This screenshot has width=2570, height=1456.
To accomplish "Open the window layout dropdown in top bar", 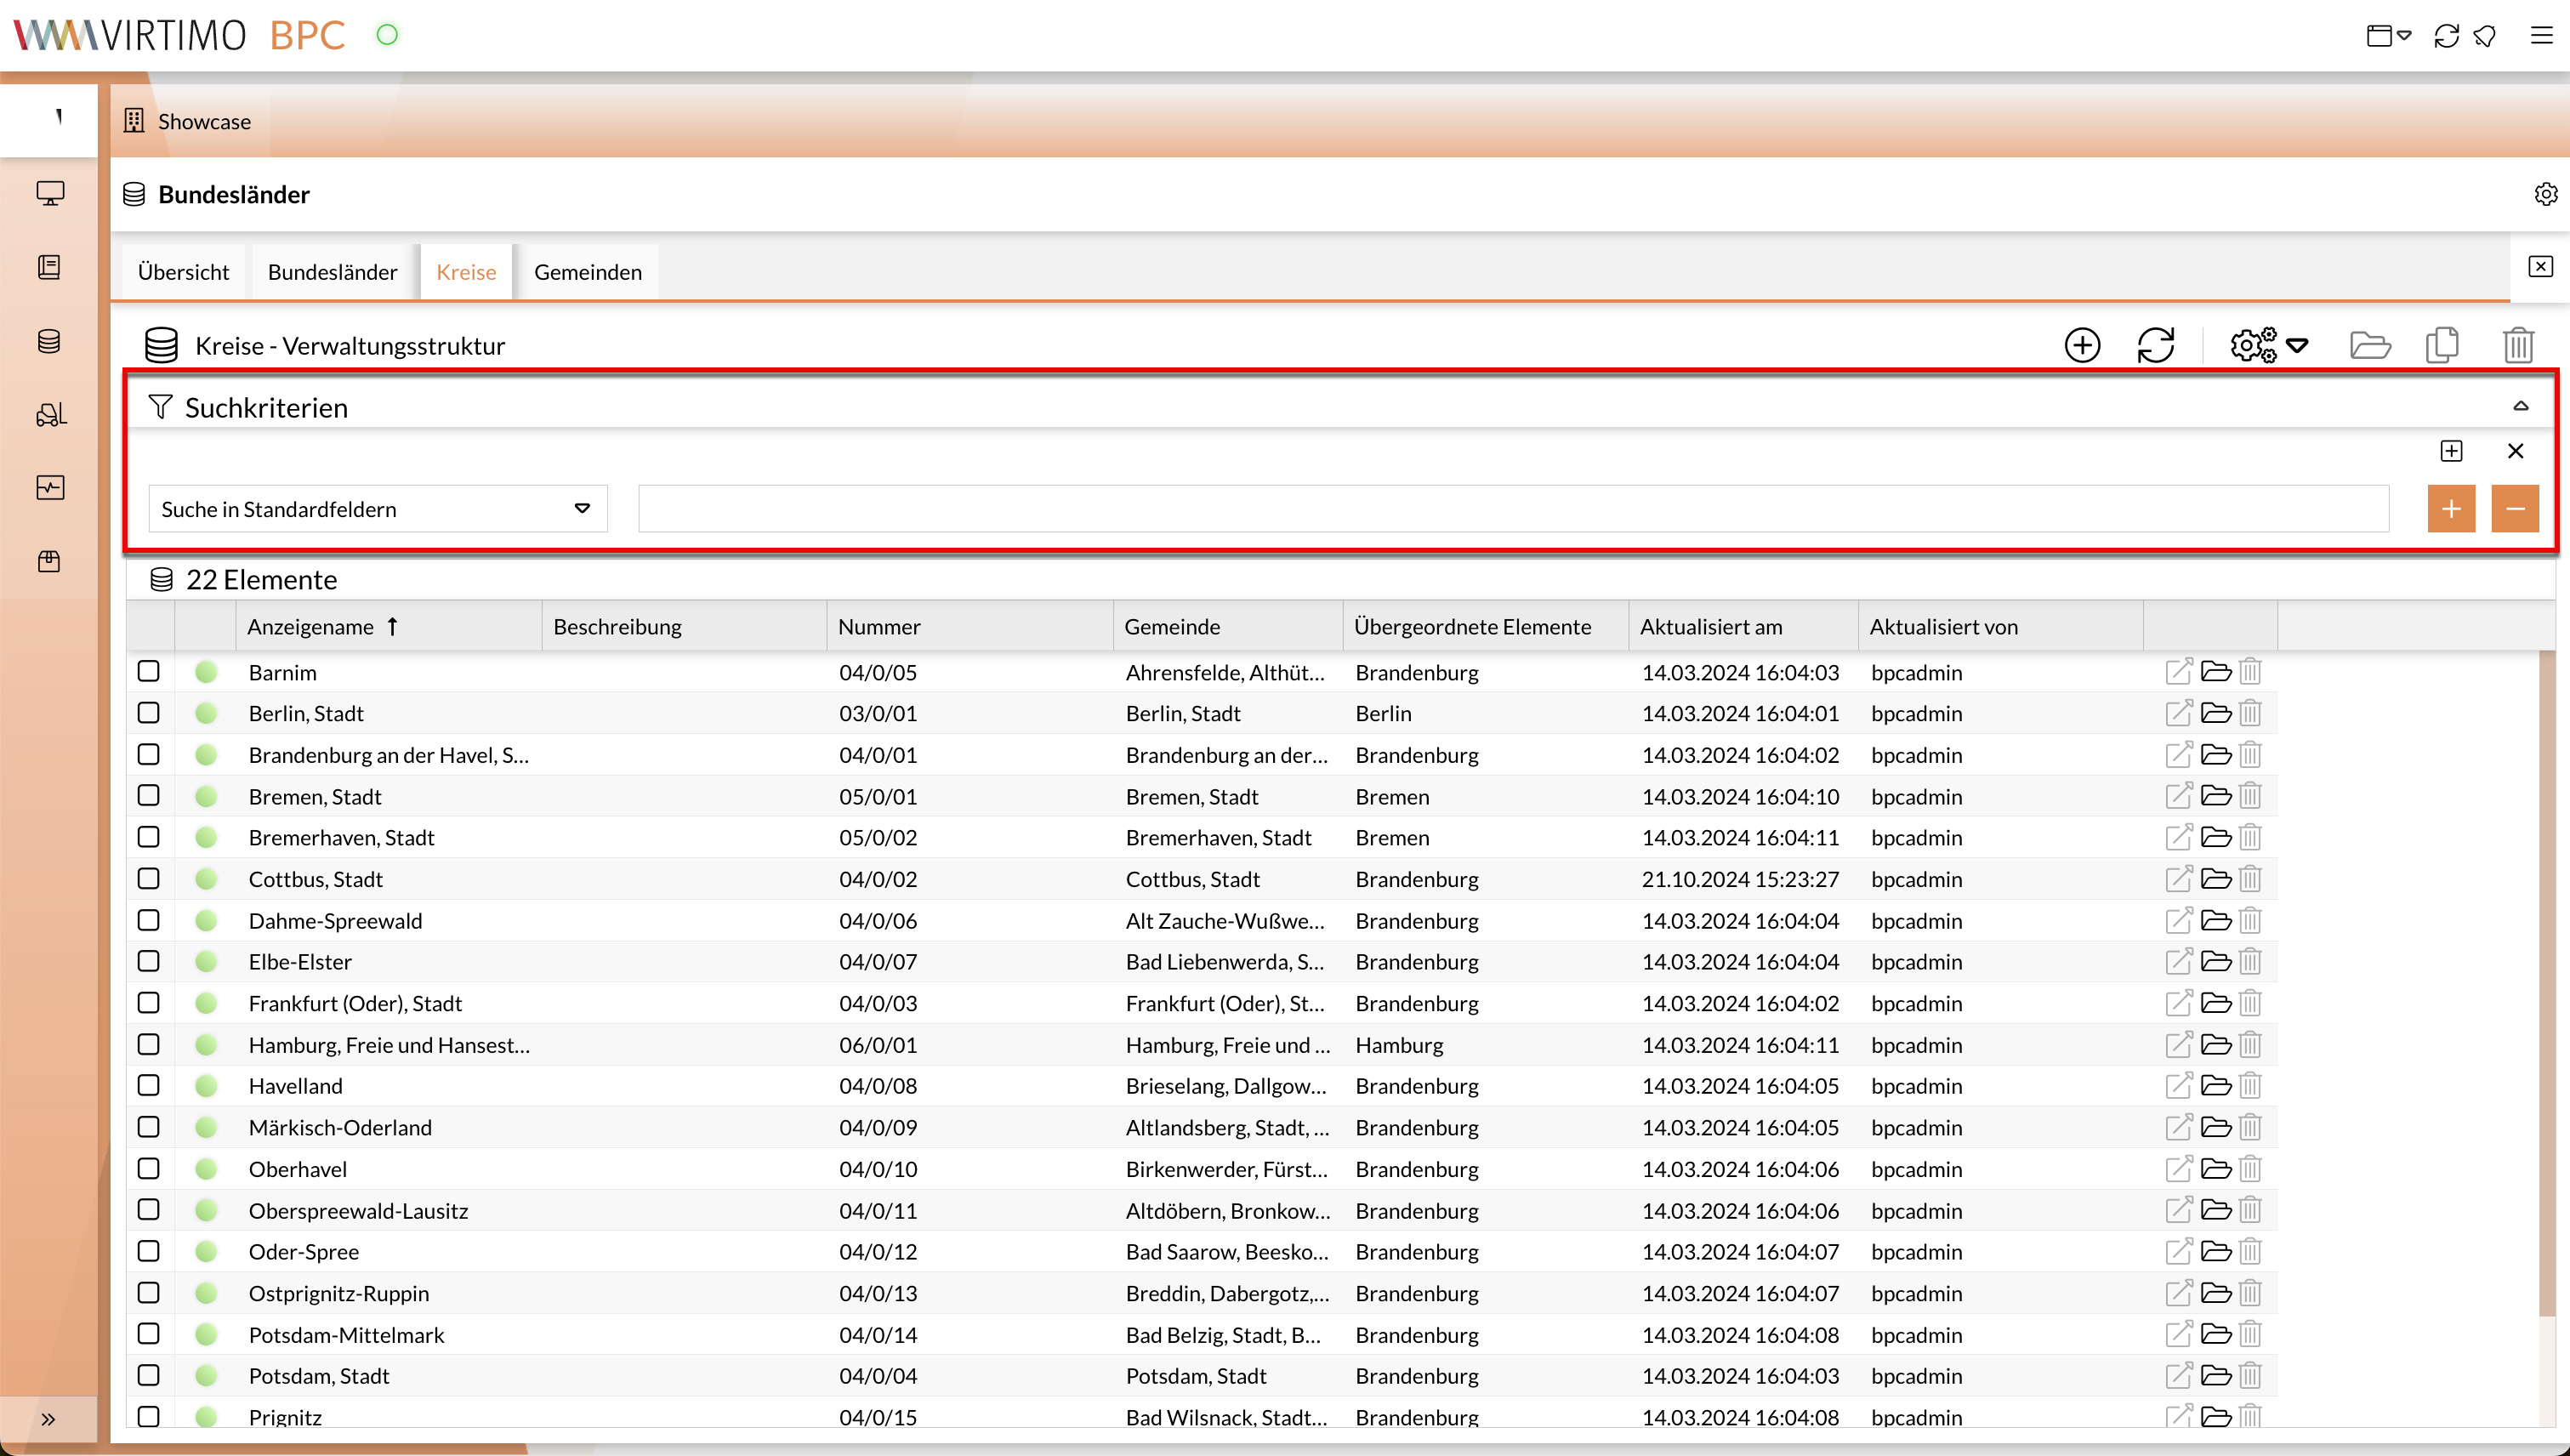I will point(2389,36).
